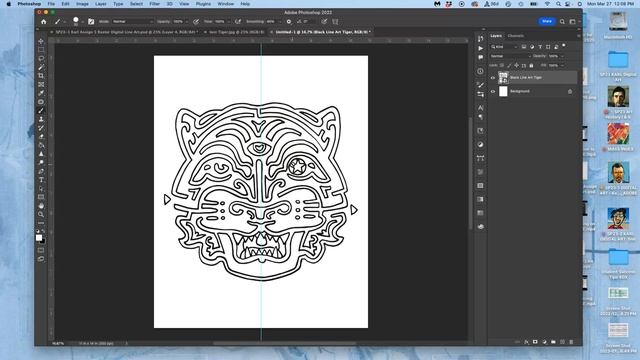The height and width of the screenshot is (360, 640).
Task: Open the Image menu
Action: tap(82, 4)
